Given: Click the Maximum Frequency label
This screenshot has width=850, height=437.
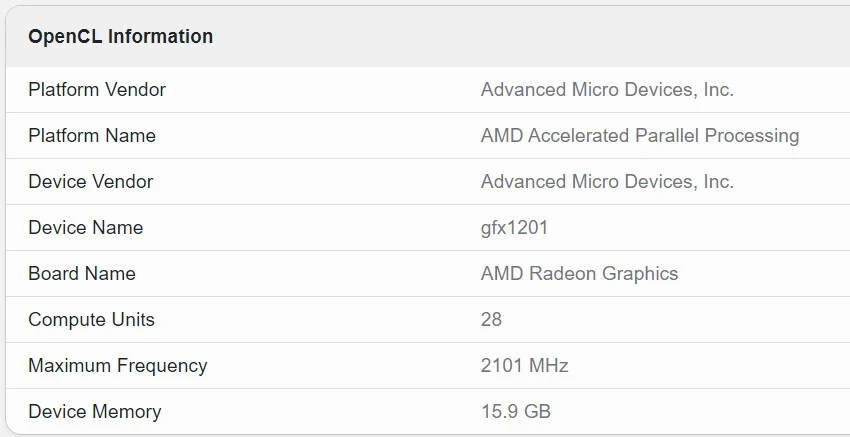Looking at the screenshot, I should 118,366.
